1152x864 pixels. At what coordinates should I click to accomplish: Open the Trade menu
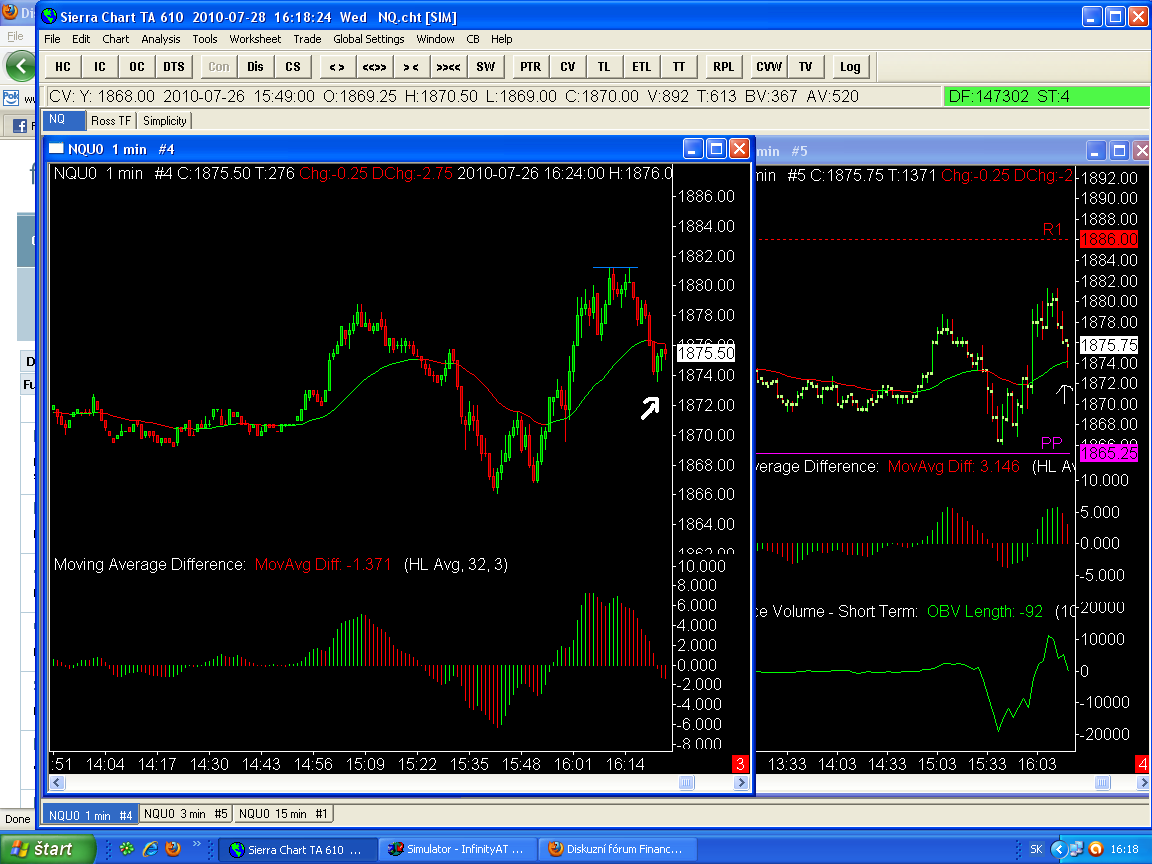point(307,39)
